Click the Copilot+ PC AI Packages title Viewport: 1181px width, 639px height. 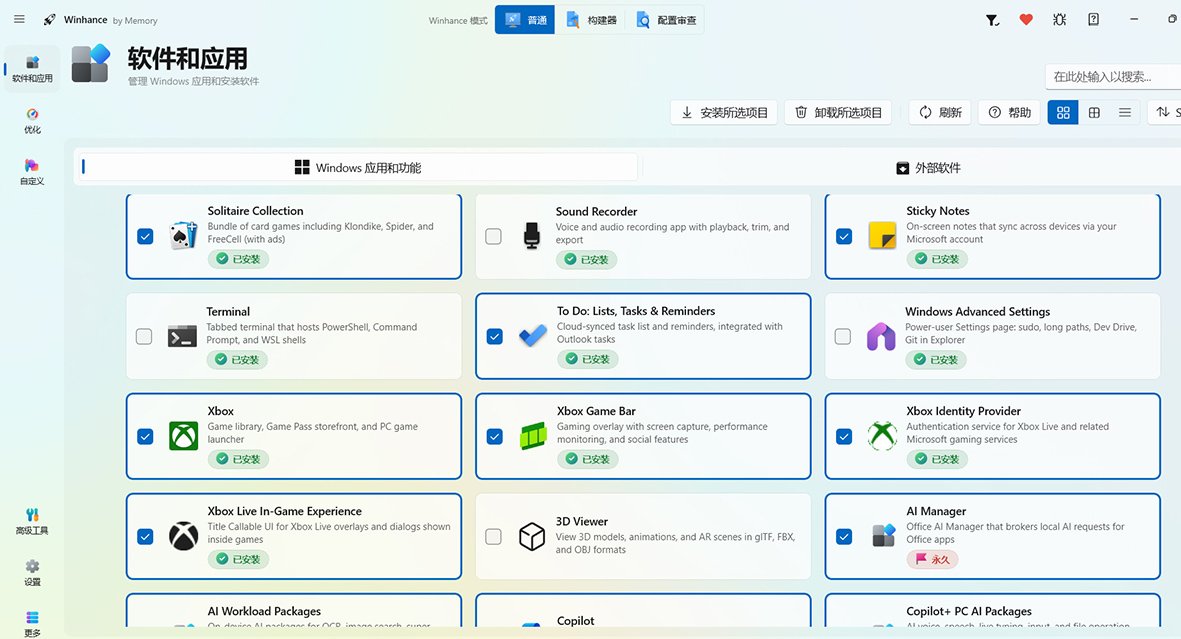pos(969,611)
